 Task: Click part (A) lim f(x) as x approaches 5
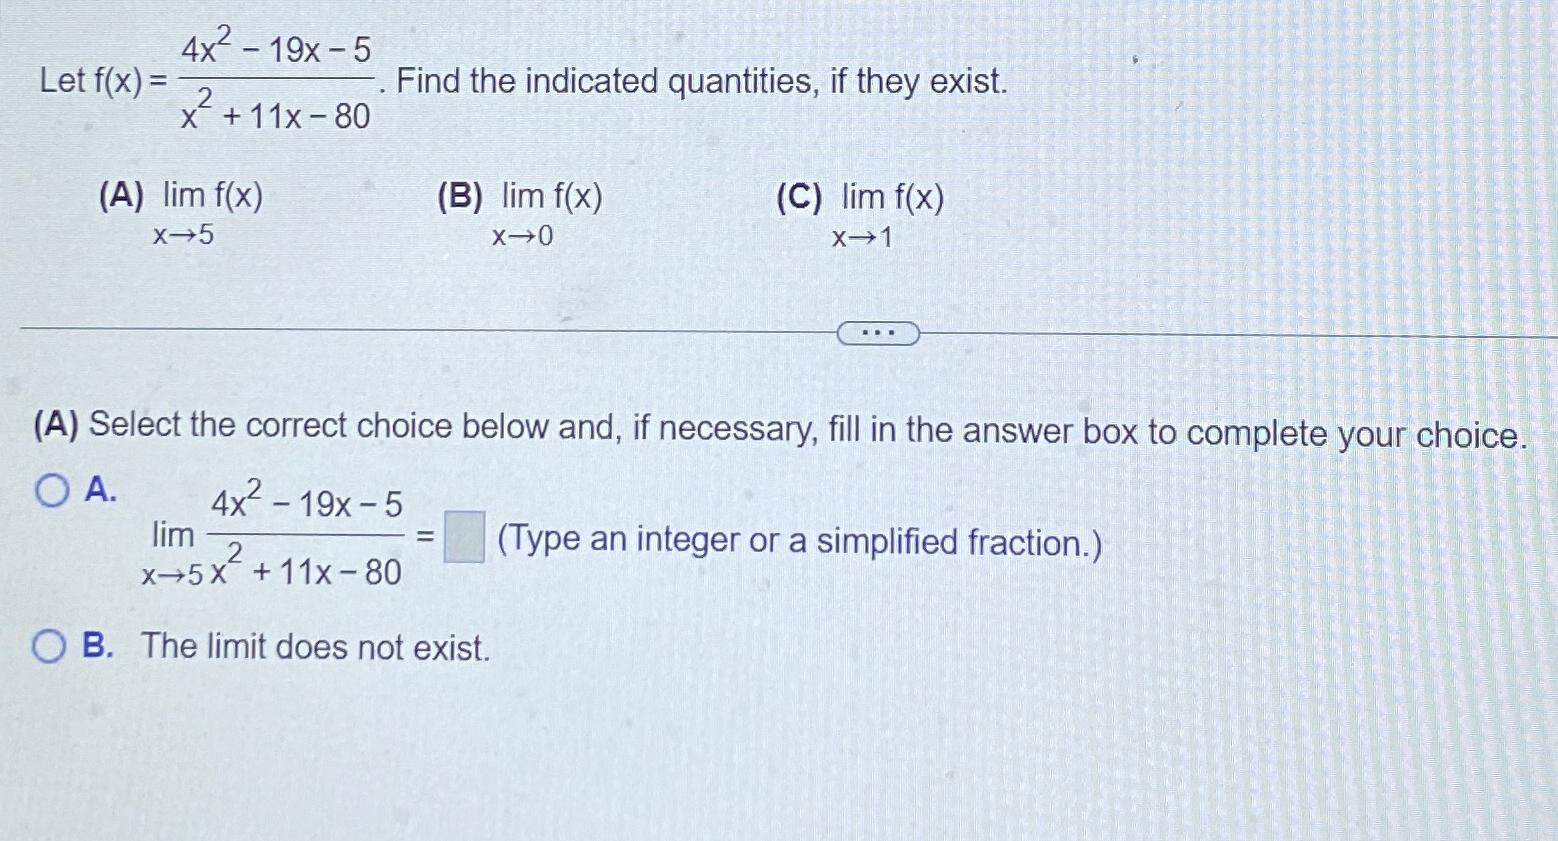180,212
